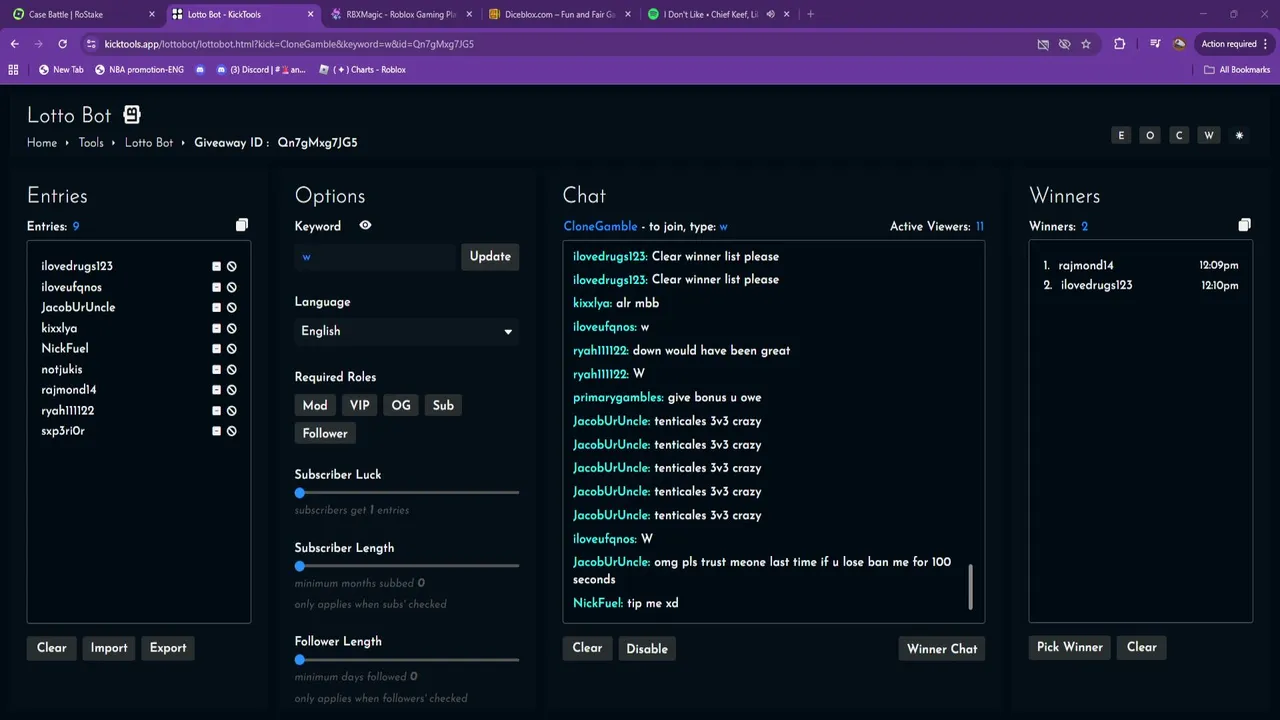Image resolution: width=1280 pixels, height=720 pixels.
Task: Click the remove icon next to ilovedrugs123 entry
Action: point(216,267)
